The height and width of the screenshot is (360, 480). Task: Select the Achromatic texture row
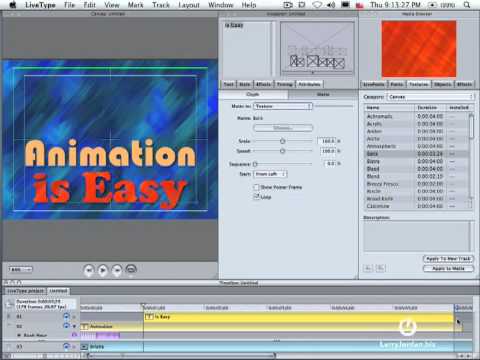click(x=417, y=116)
